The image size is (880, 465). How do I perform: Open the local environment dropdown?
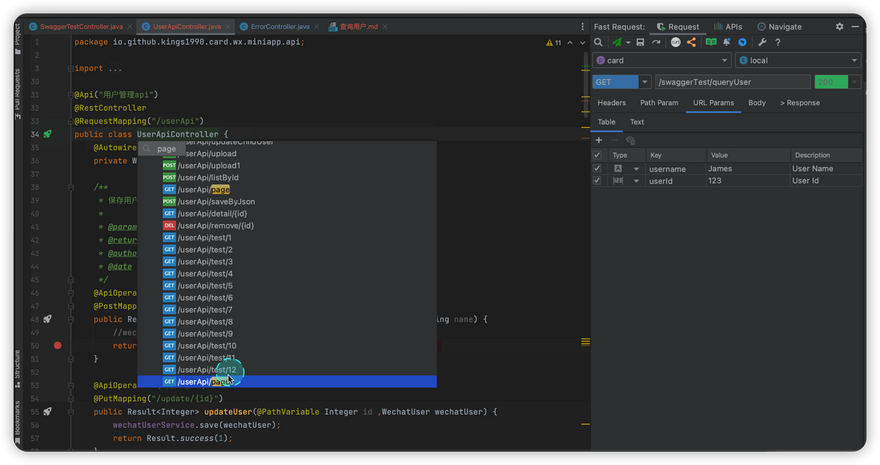(797, 61)
